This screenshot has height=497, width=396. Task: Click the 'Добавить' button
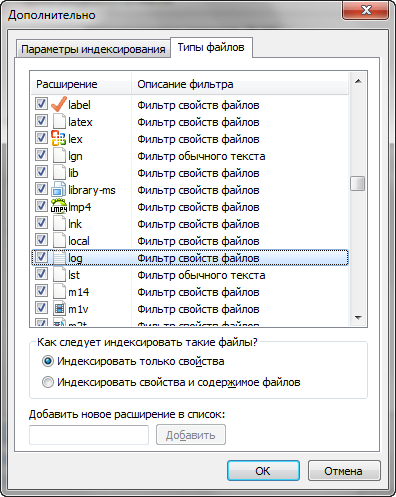(191, 435)
